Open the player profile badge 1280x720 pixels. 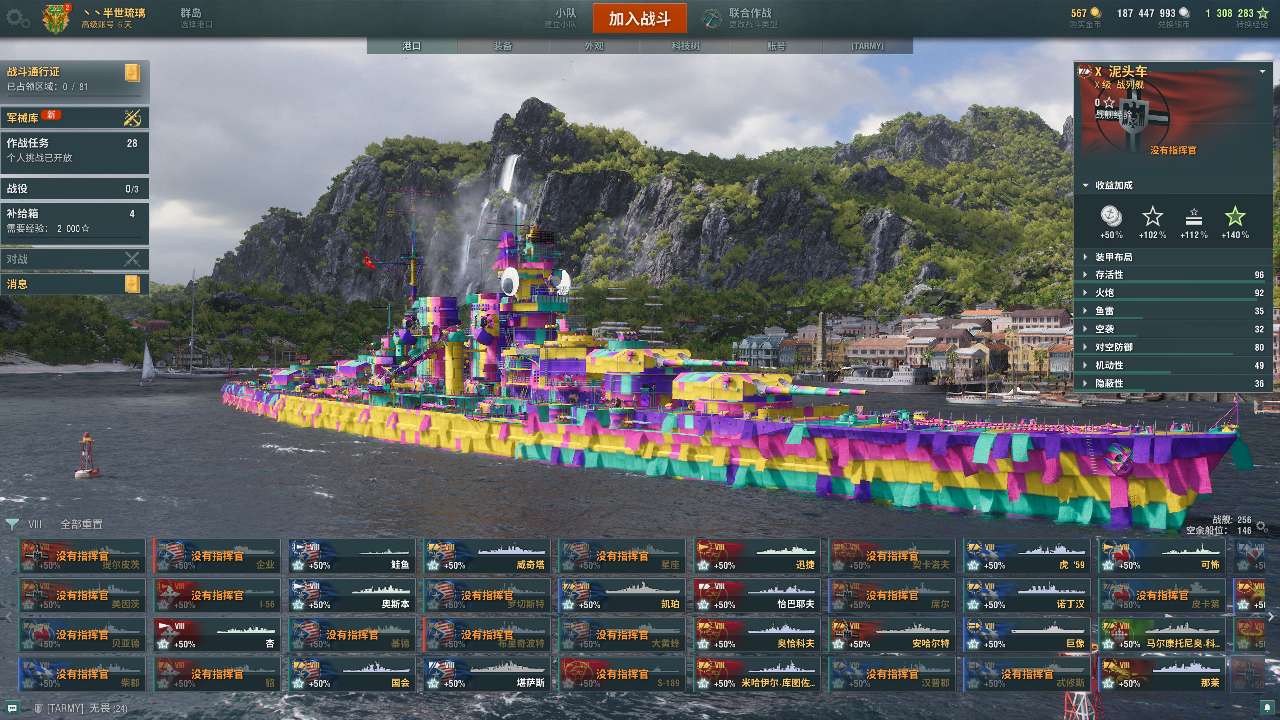point(56,18)
